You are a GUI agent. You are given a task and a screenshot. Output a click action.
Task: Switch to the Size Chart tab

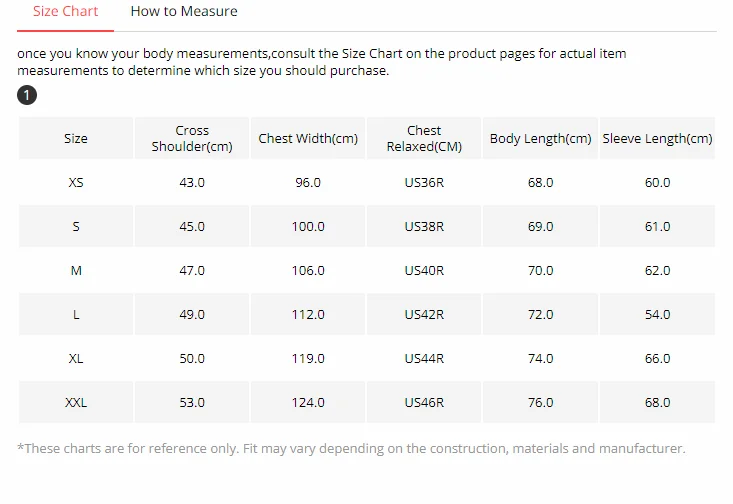pos(65,11)
